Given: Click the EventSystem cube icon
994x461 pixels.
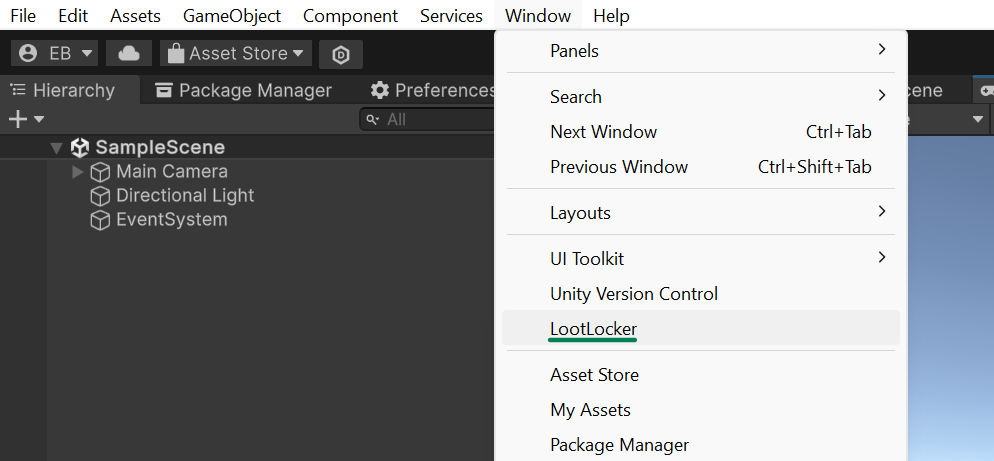Looking at the screenshot, I should 100,220.
